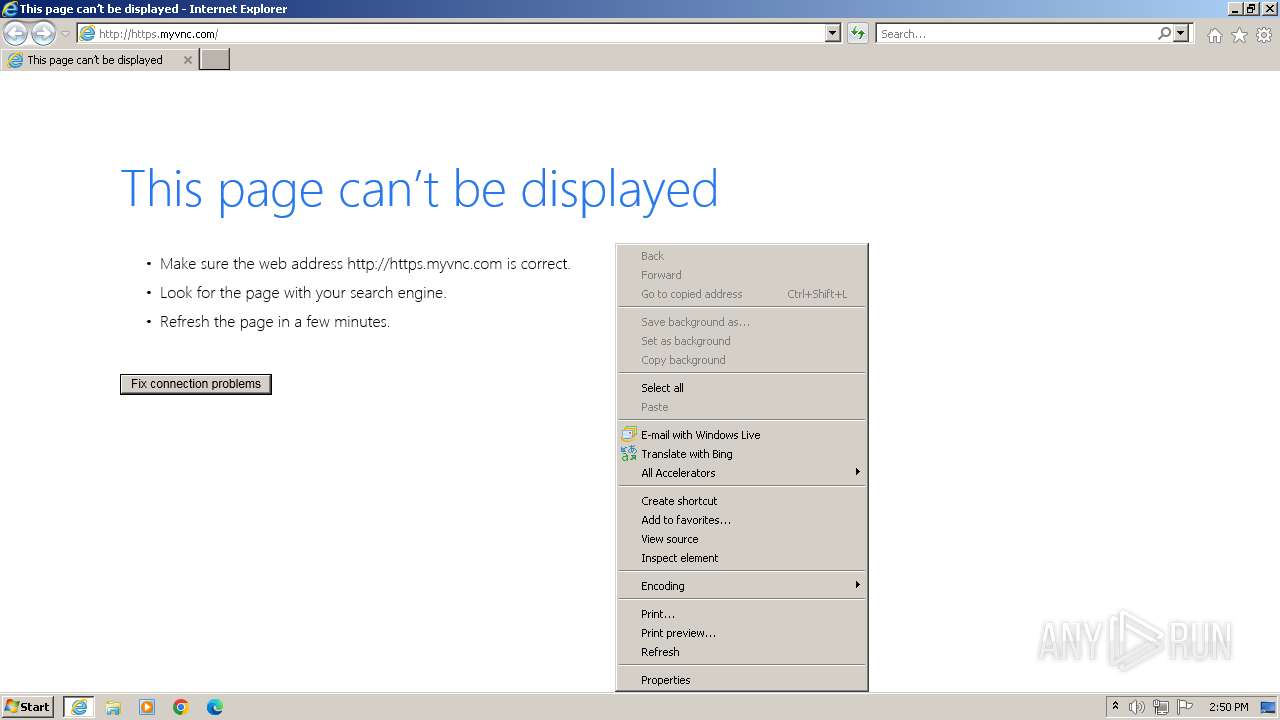Expand the address bar autocomplete dropdown
The width and height of the screenshot is (1280, 720).
point(833,33)
